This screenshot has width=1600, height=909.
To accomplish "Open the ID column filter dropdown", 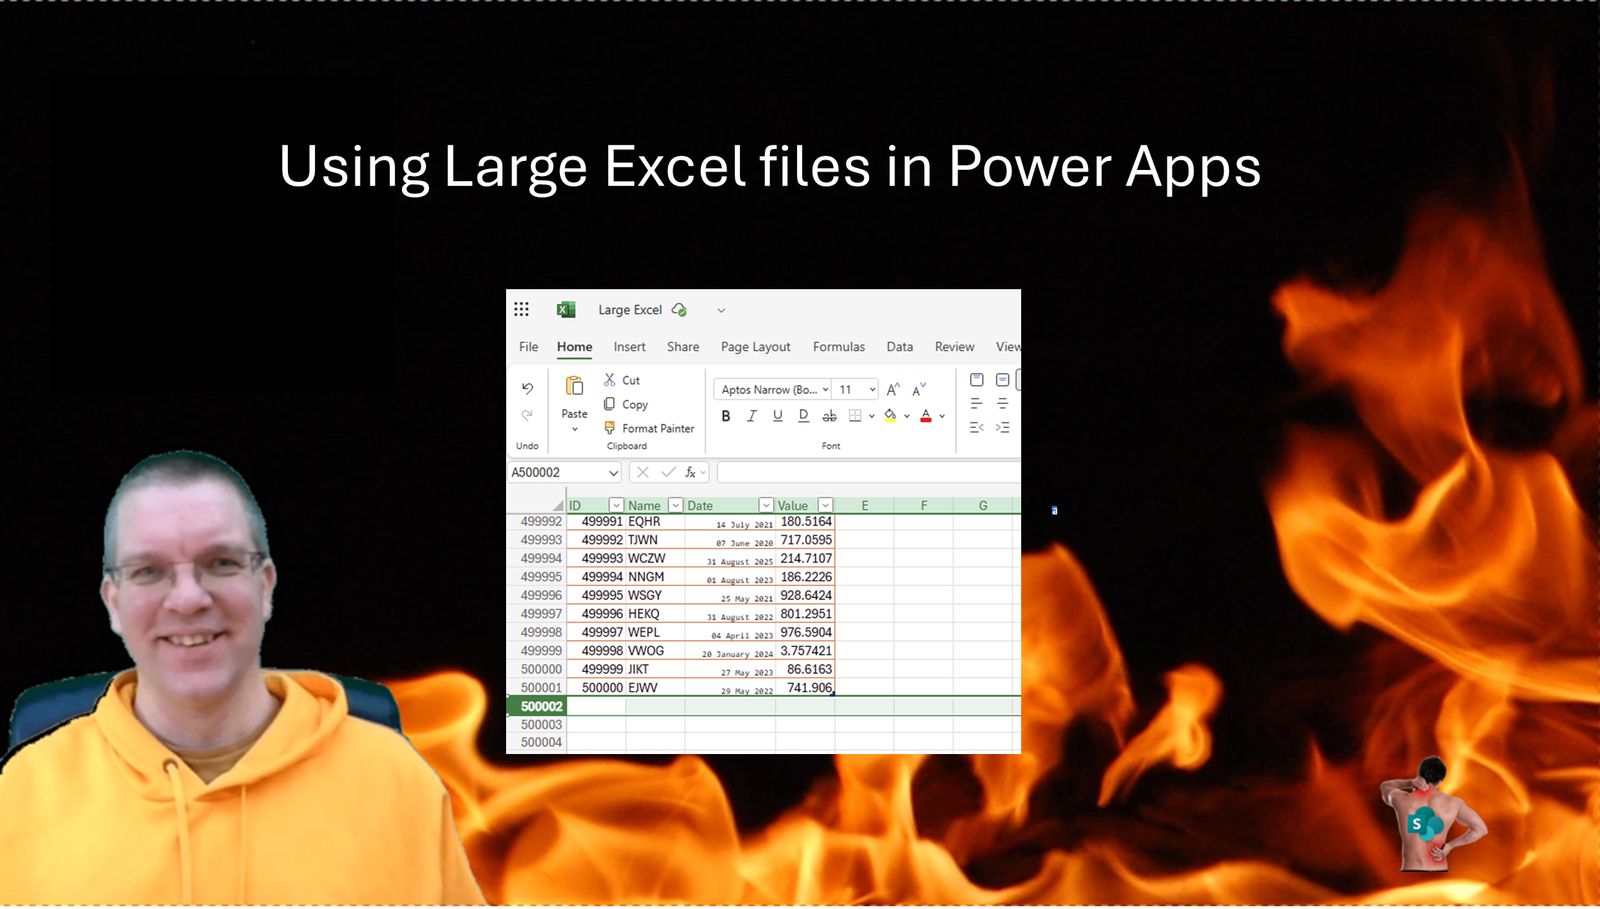I will pos(616,506).
